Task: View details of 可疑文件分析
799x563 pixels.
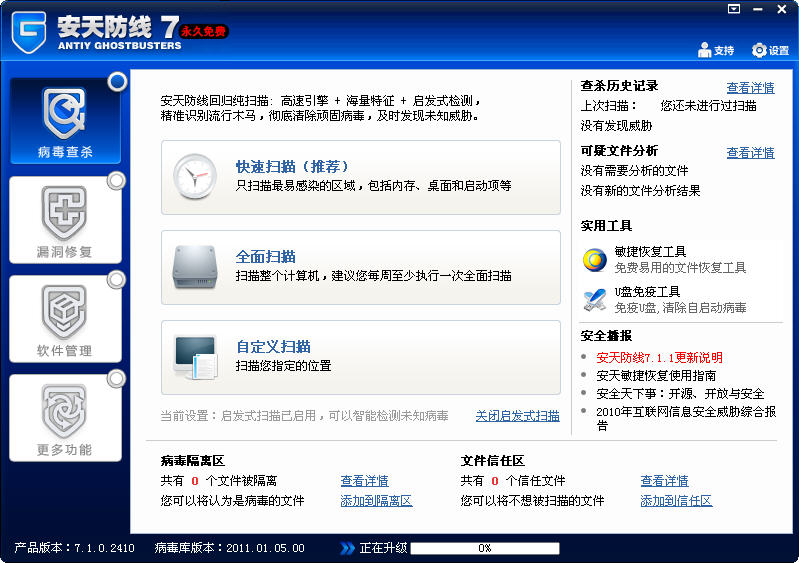Action: [x=750, y=152]
